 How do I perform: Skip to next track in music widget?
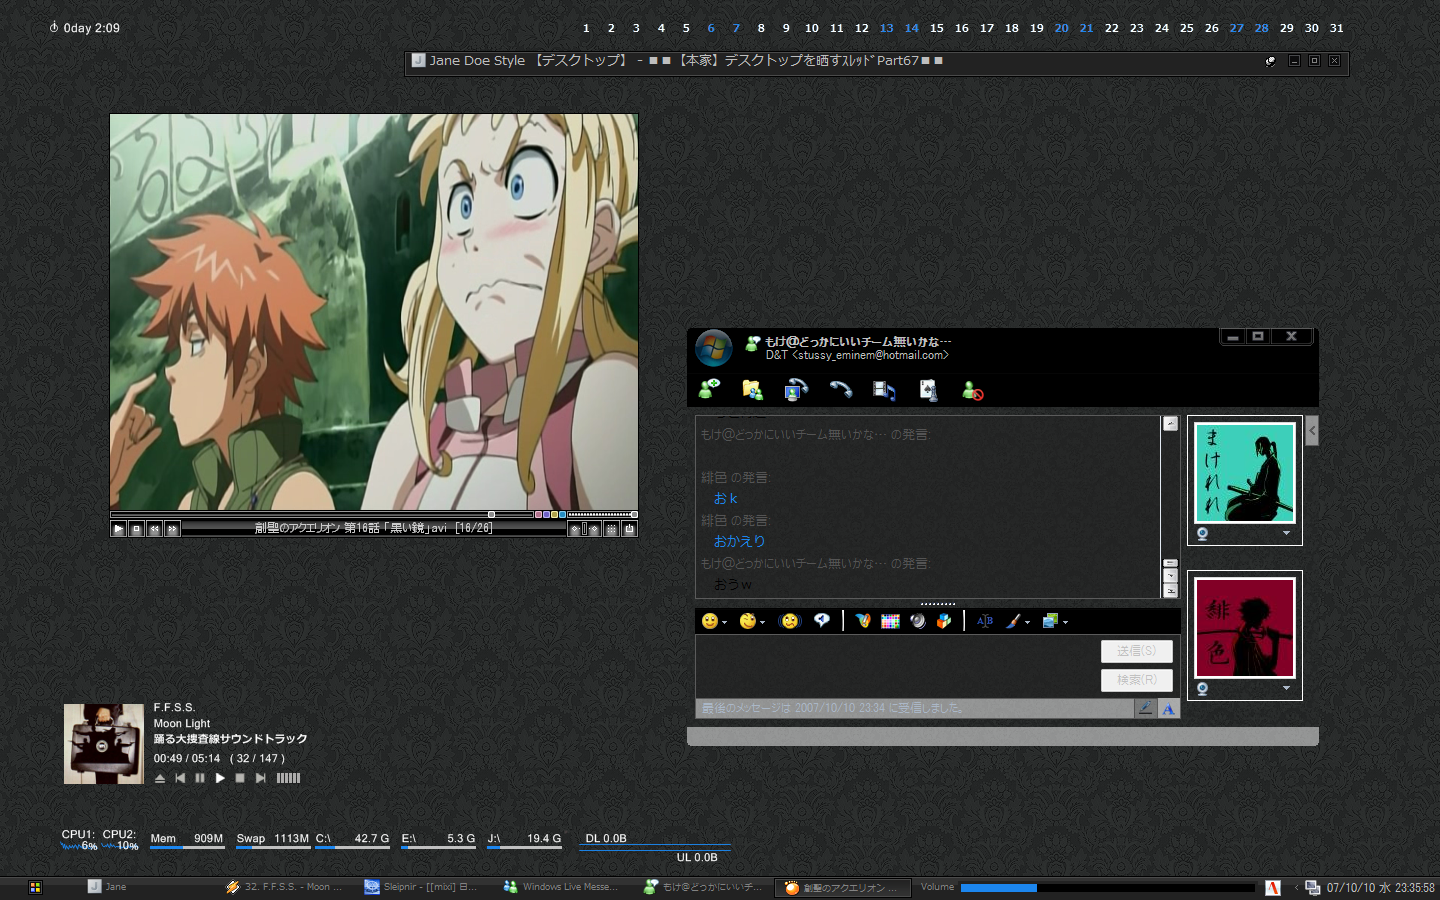pos(260,778)
